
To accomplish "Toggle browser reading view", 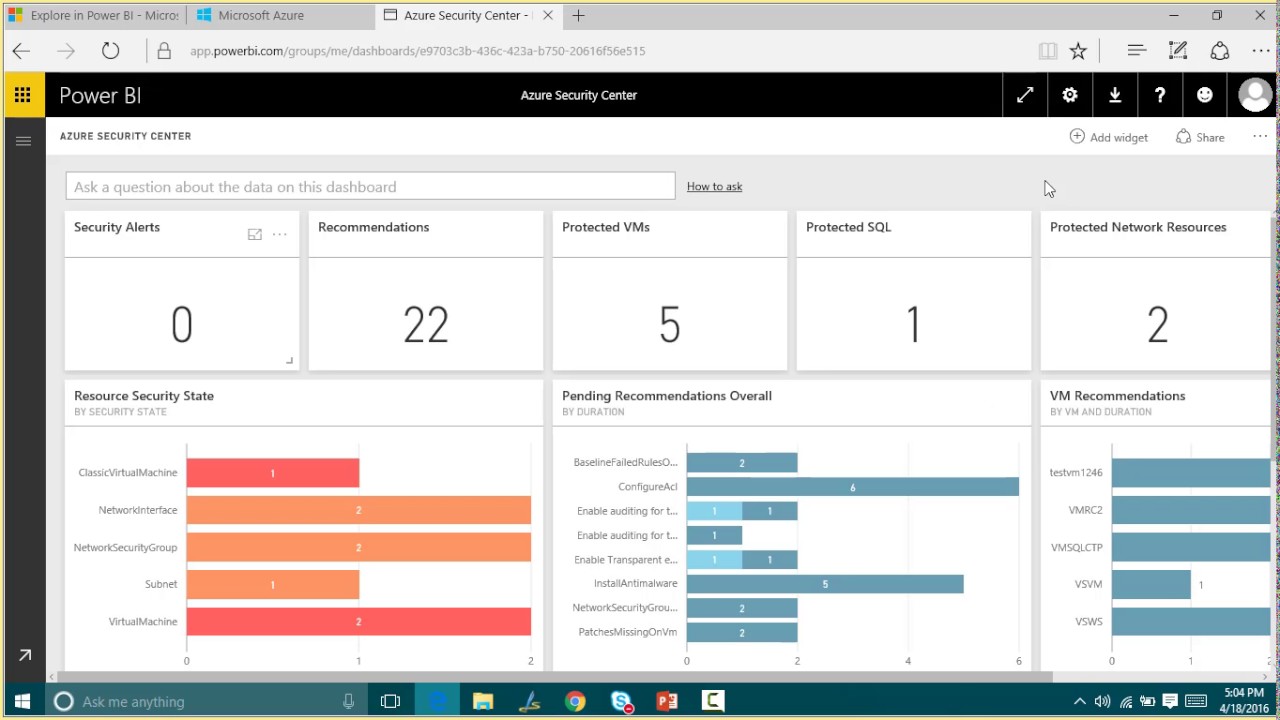I will [x=1048, y=51].
